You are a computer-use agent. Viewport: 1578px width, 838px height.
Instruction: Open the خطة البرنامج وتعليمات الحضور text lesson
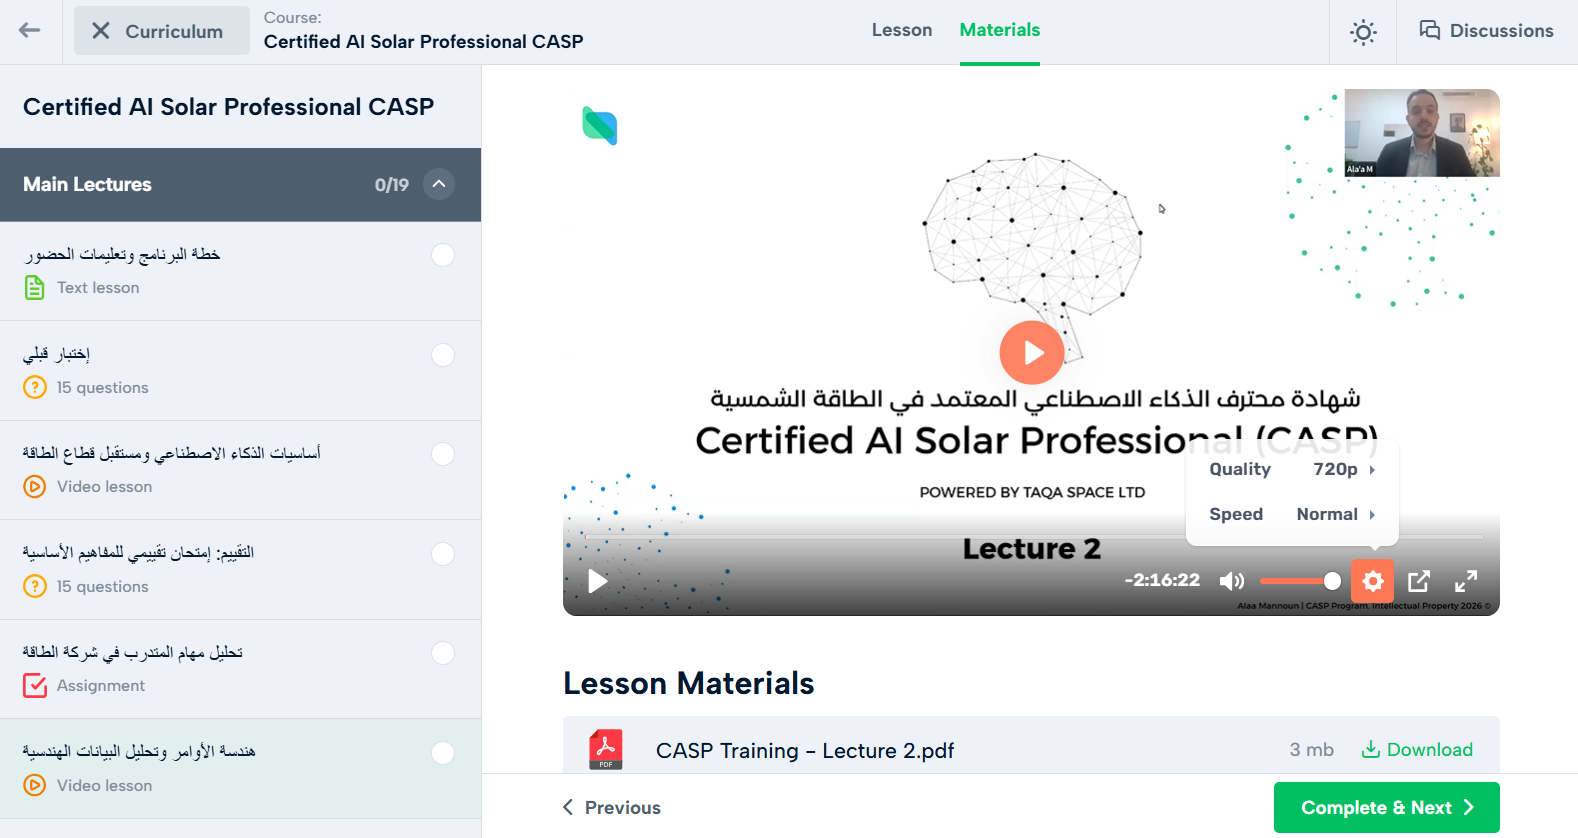240,271
